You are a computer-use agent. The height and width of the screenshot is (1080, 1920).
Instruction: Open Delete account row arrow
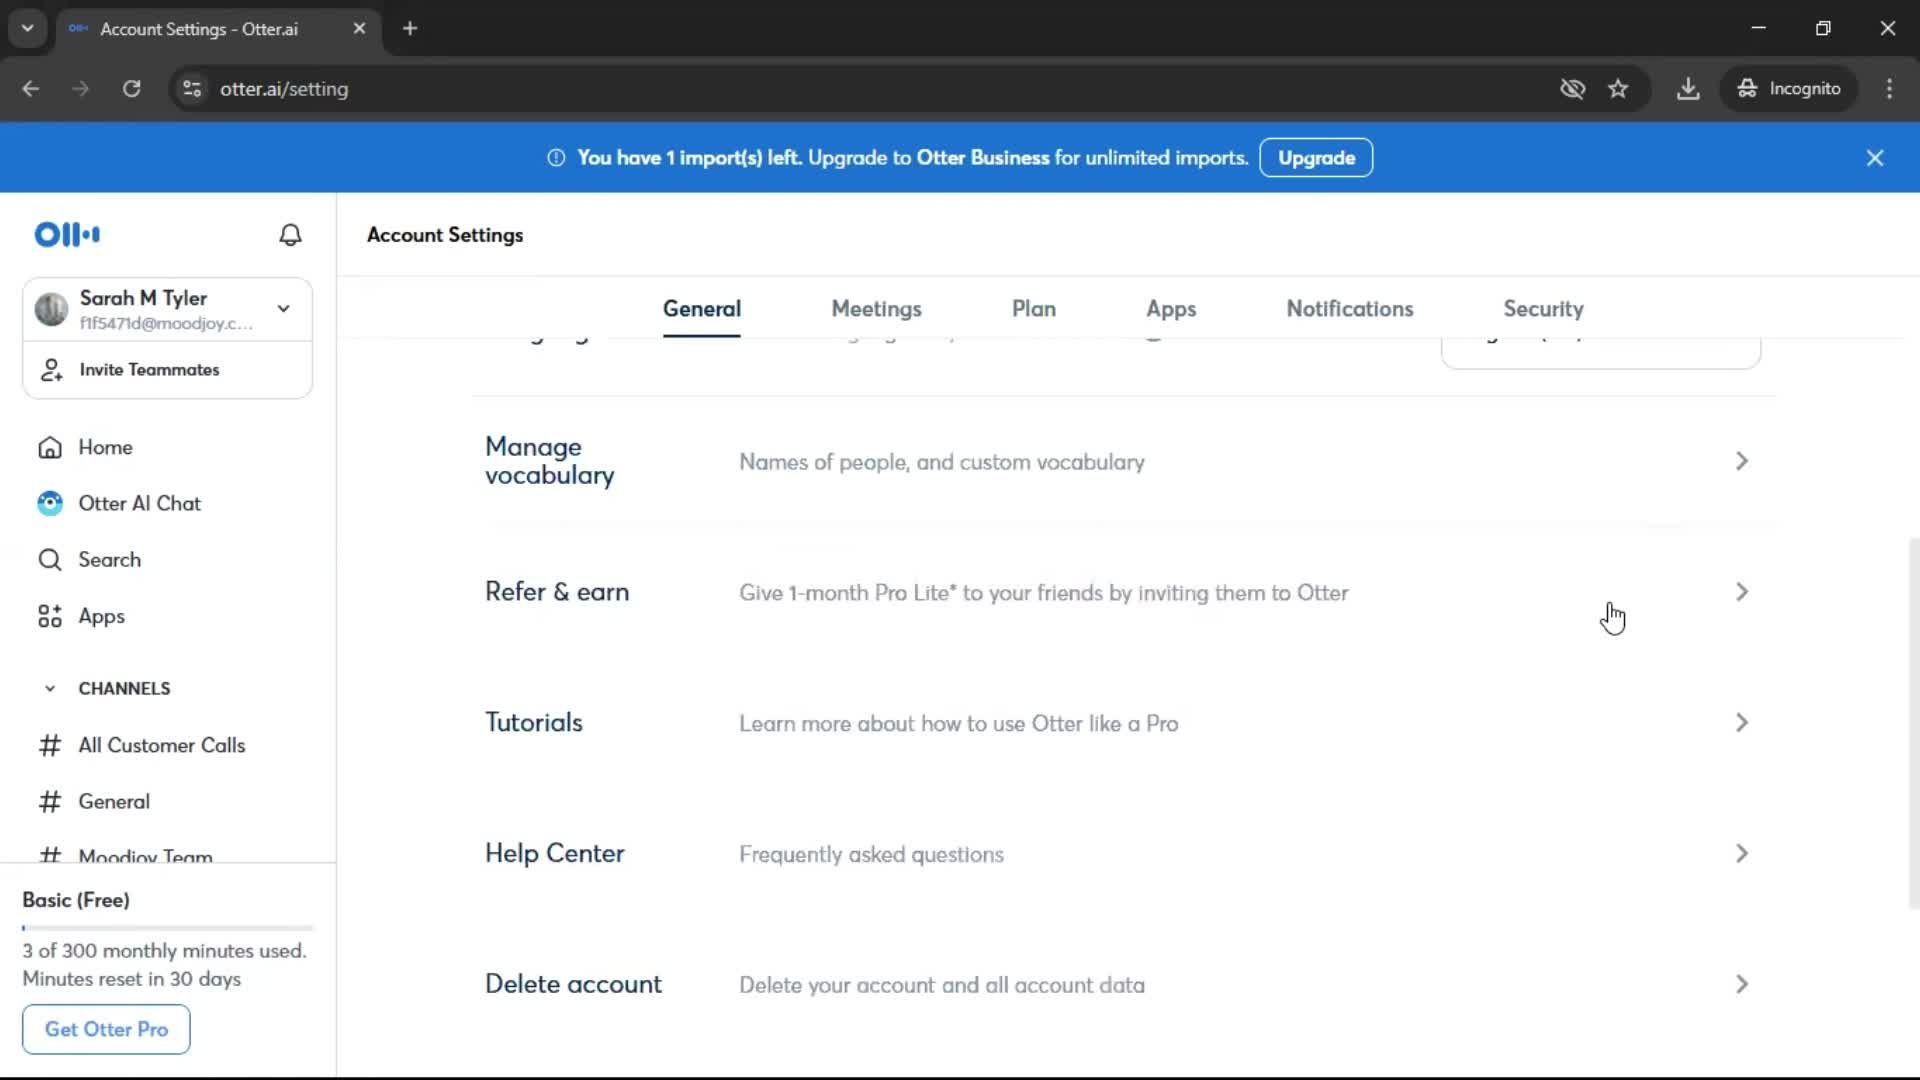pos(1741,984)
